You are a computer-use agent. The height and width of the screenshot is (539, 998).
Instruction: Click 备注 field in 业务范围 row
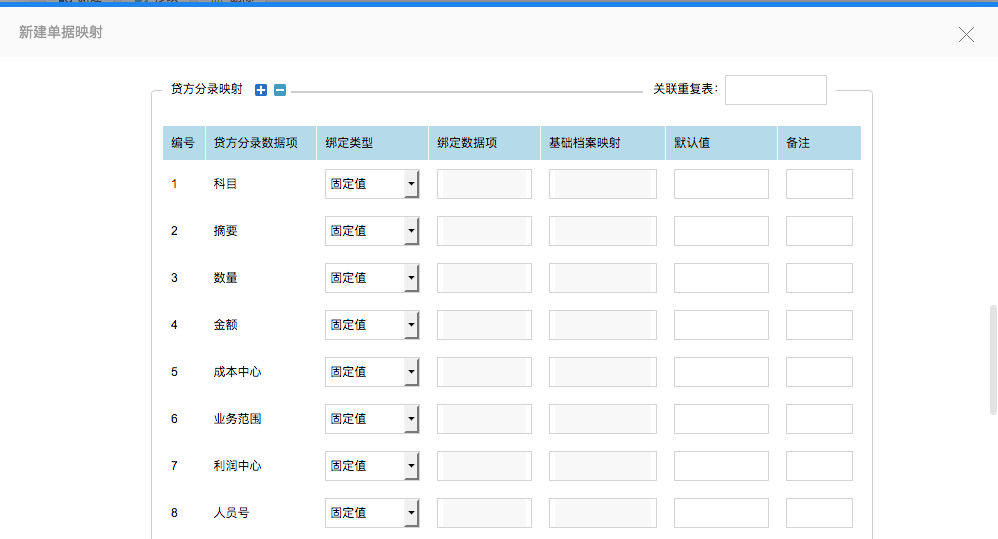[x=819, y=419]
